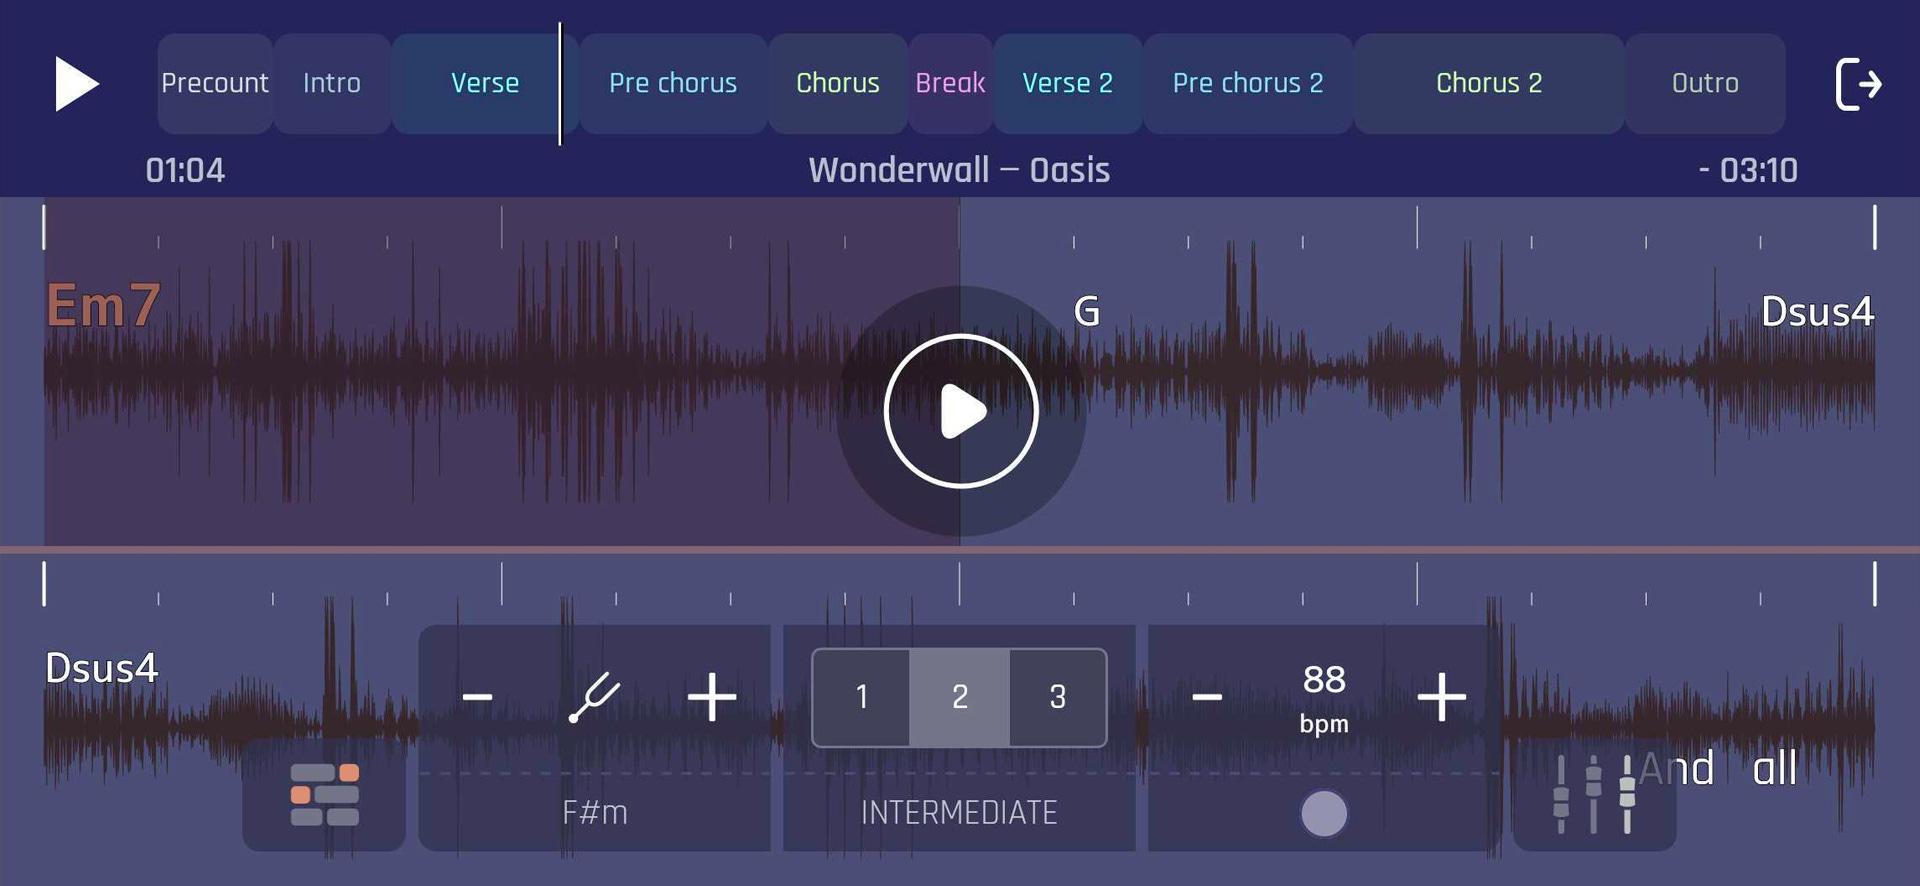Jump to the Chorus section

pos(838,84)
